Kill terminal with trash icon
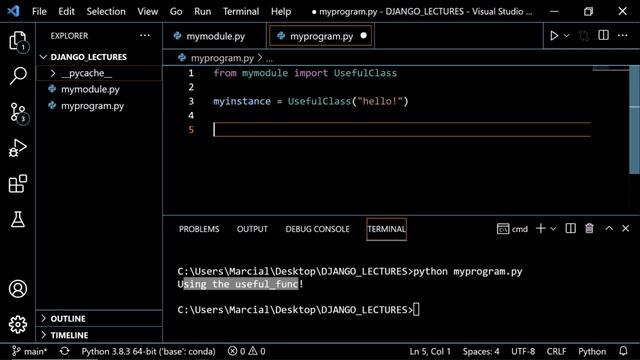The height and width of the screenshot is (360, 640). (x=589, y=229)
